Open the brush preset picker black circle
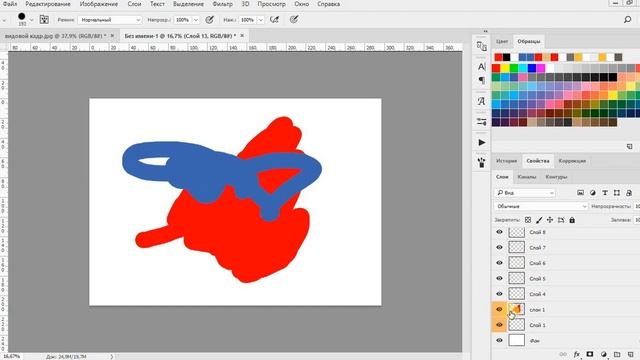The height and width of the screenshot is (360, 640). [x=22, y=16]
